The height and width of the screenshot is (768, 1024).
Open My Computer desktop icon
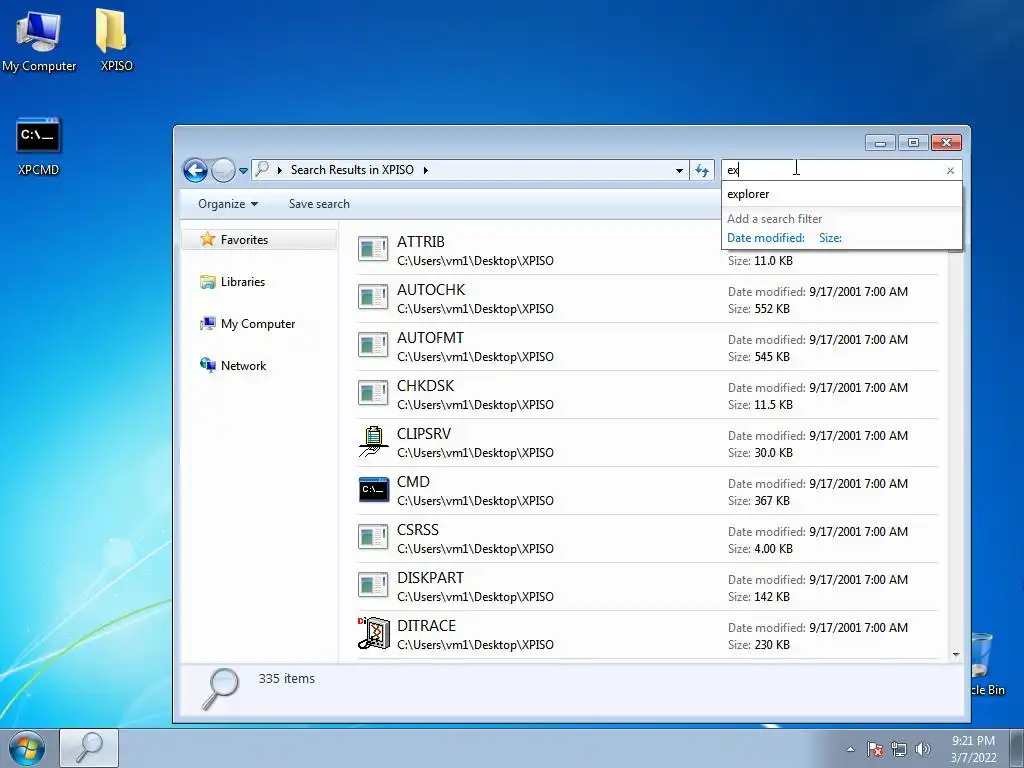(39, 40)
